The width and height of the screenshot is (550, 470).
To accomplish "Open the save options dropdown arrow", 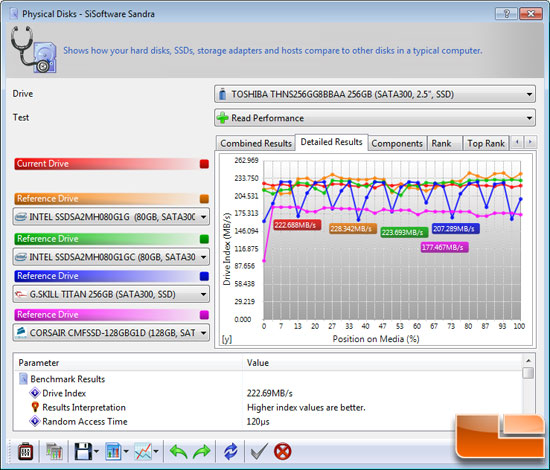I will pos(97,452).
